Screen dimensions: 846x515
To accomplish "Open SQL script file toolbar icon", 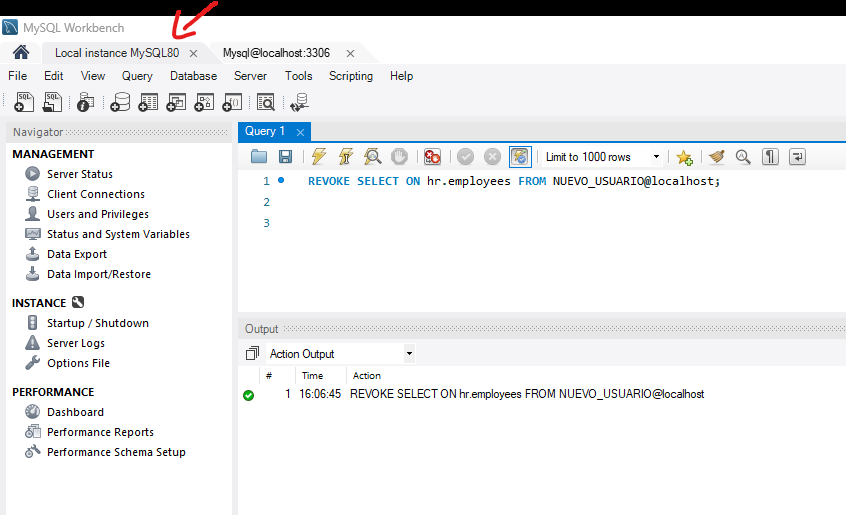I will coord(52,102).
